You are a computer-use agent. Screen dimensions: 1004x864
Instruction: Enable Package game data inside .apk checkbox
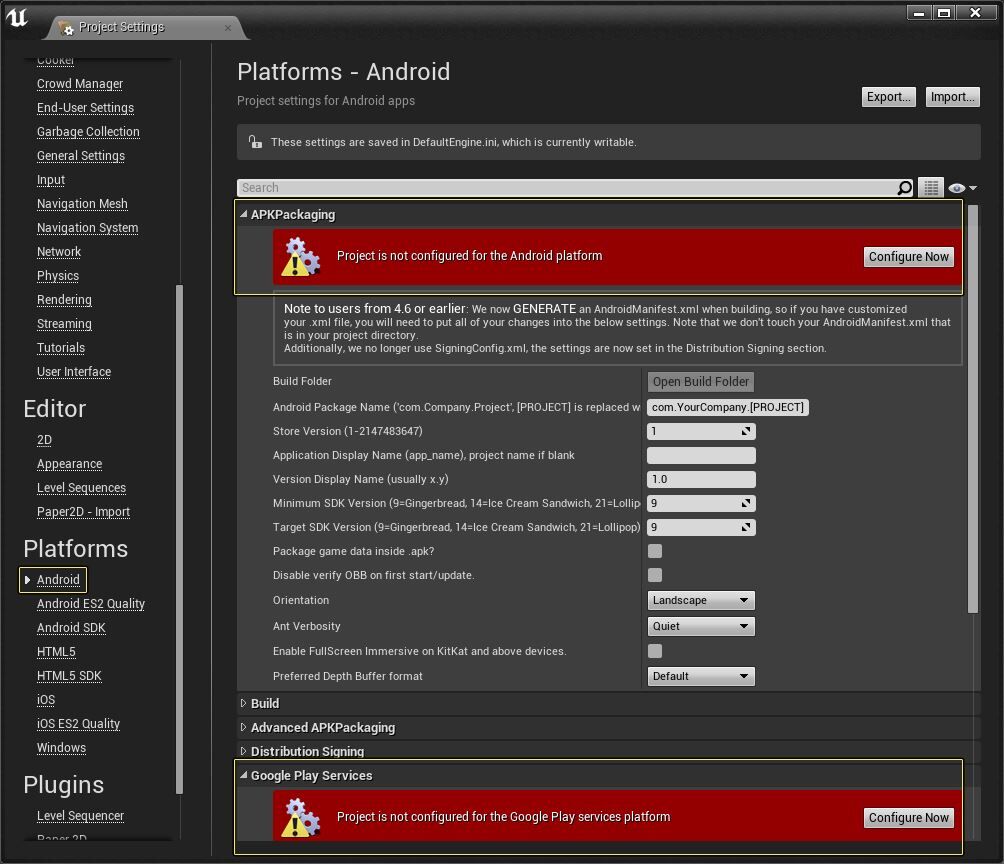point(655,551)
